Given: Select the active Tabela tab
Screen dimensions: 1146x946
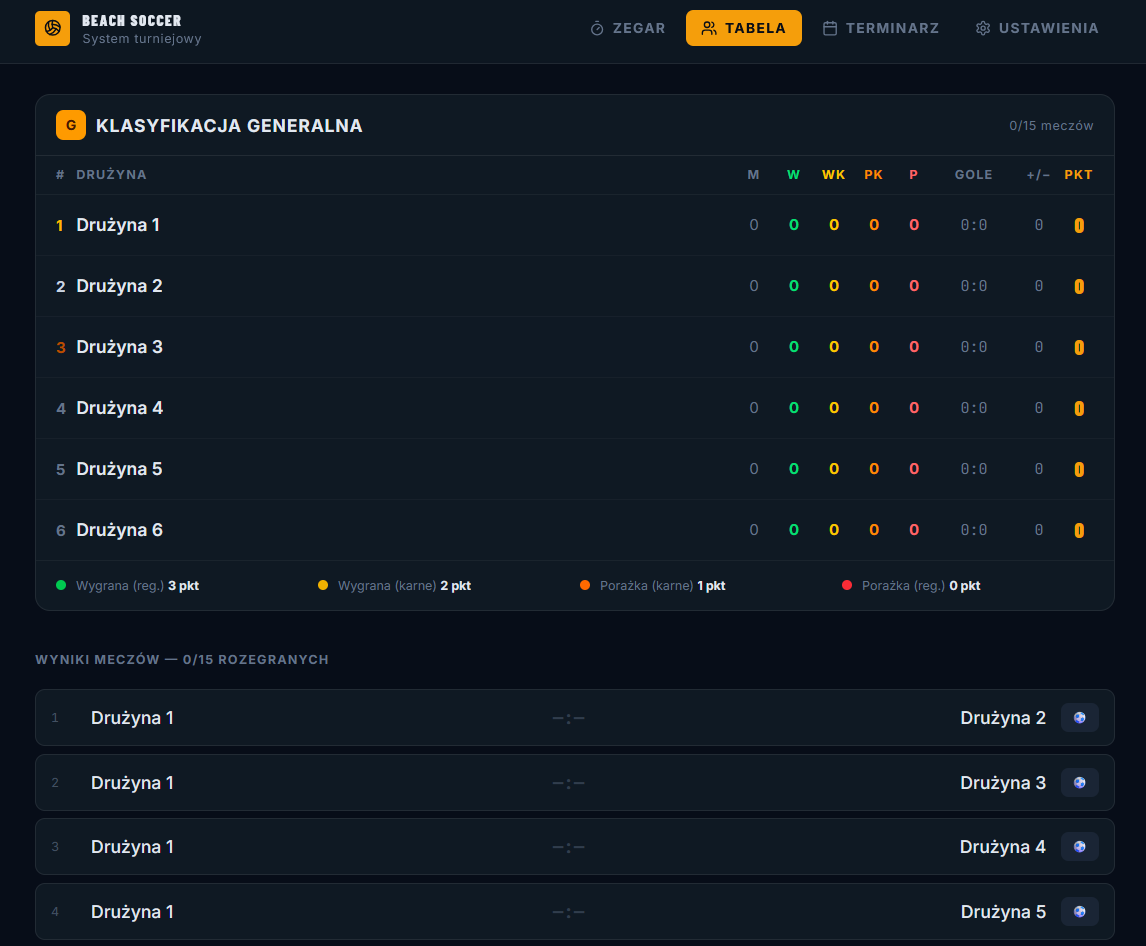Looking at the screenshot, I should coord(743,29).
